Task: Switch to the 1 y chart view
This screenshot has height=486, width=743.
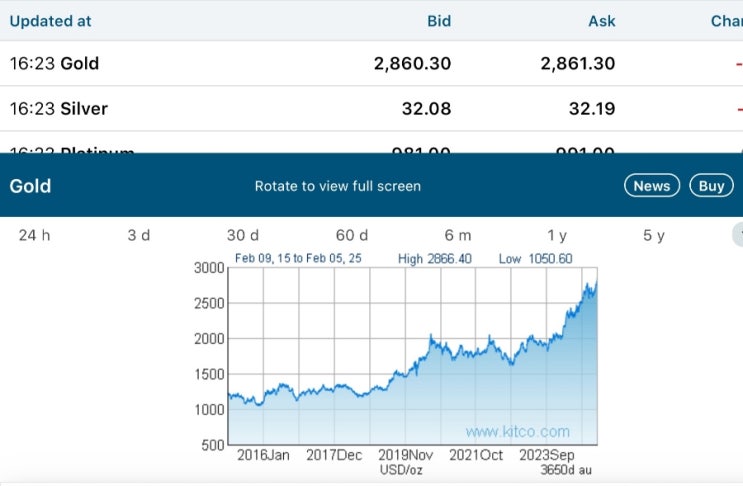Action: coord(557,235)
